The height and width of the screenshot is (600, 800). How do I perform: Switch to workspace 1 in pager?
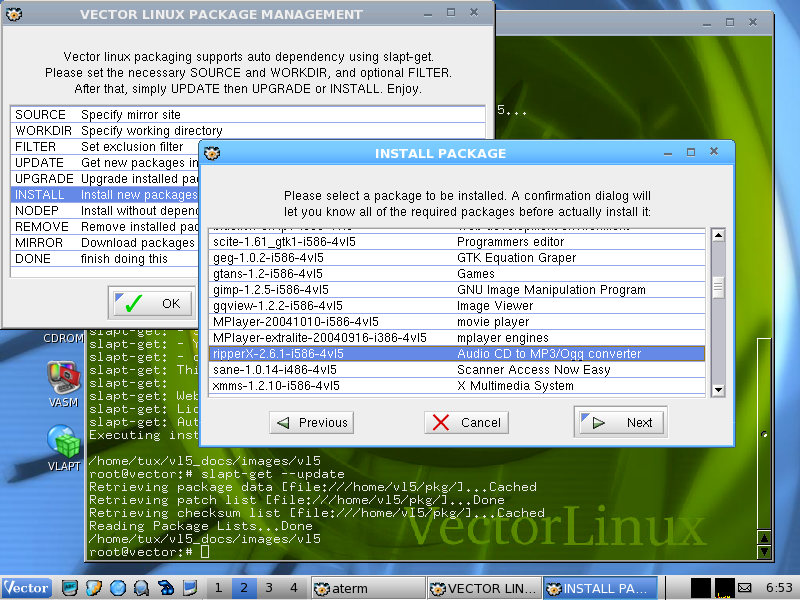pyautogui.click(x=218, y=587)
